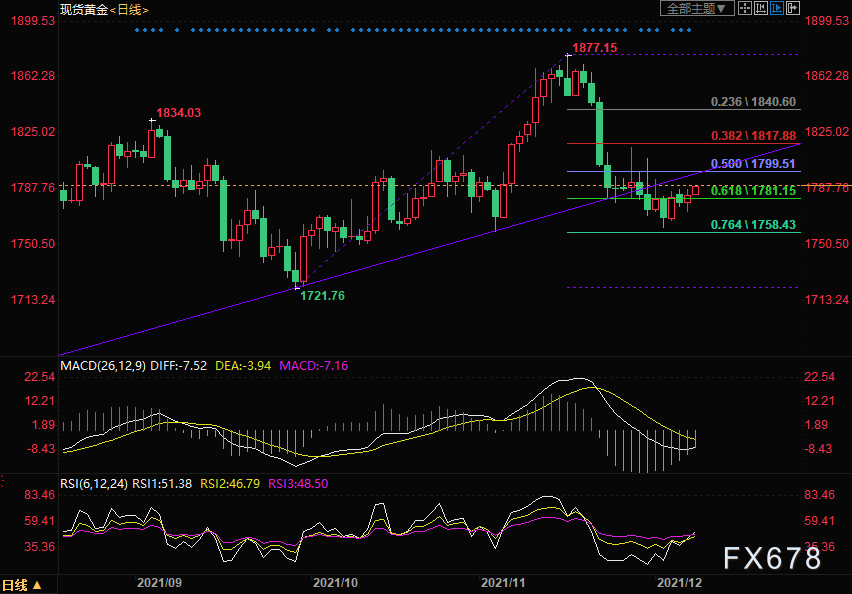Open the 全部主题 theme dropdown
The width and height of the screenshot is (852, 594).
[x=697, y=8]
